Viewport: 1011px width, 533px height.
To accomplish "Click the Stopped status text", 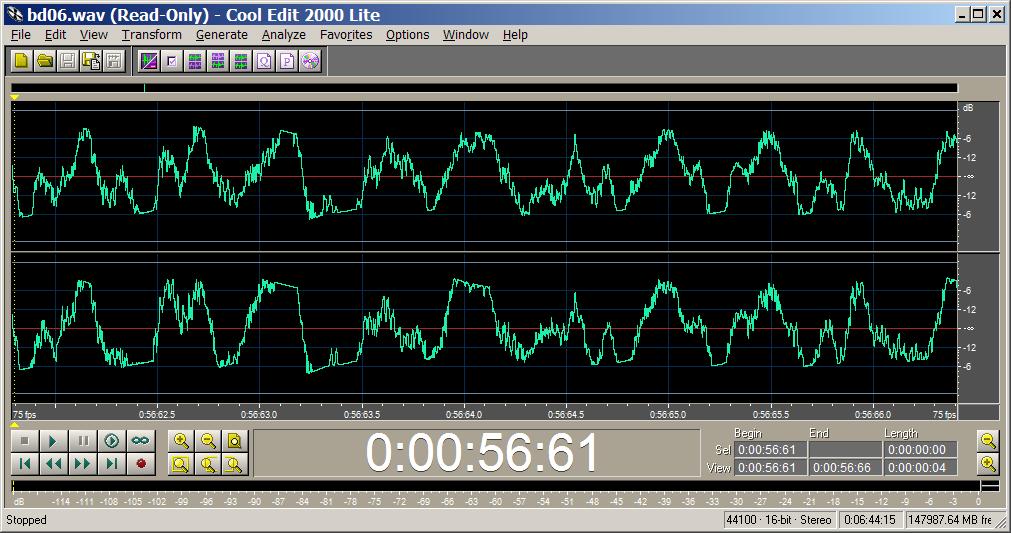I will (x=26, y=519).
